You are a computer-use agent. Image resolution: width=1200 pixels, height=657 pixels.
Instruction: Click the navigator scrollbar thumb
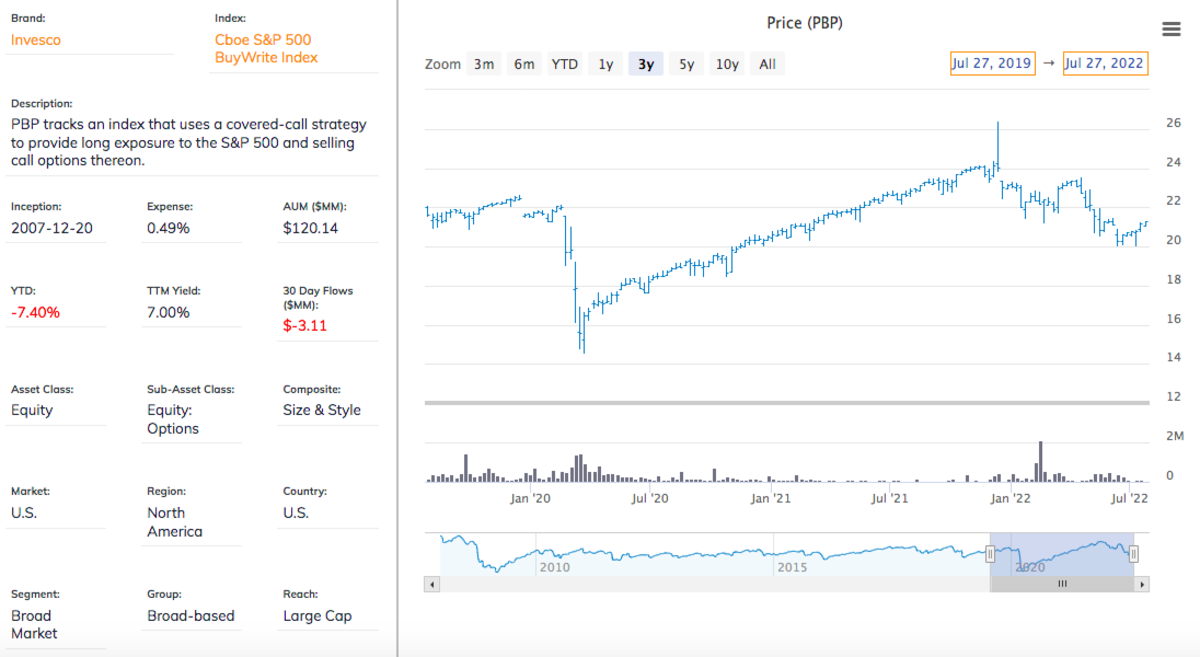[x=1062, y=584]
